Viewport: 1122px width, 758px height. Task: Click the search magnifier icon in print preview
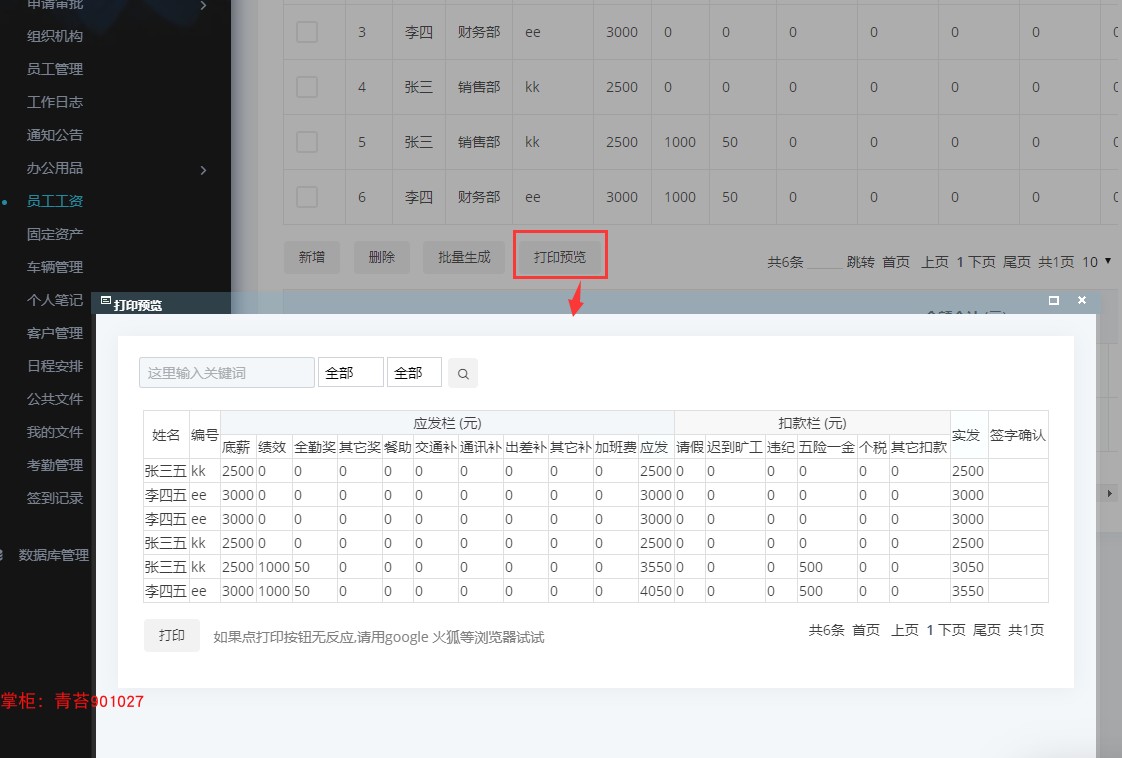pos(463,374)
